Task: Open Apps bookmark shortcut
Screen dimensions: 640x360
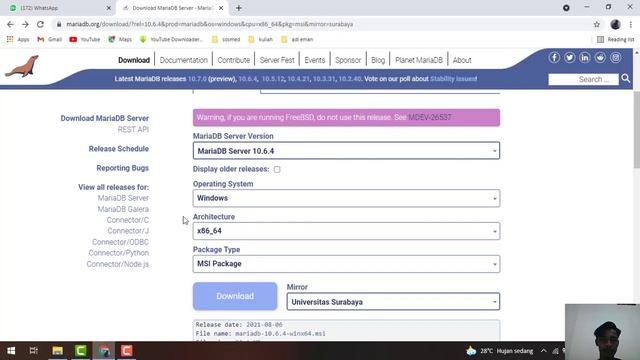Action: tap(18, 40)
